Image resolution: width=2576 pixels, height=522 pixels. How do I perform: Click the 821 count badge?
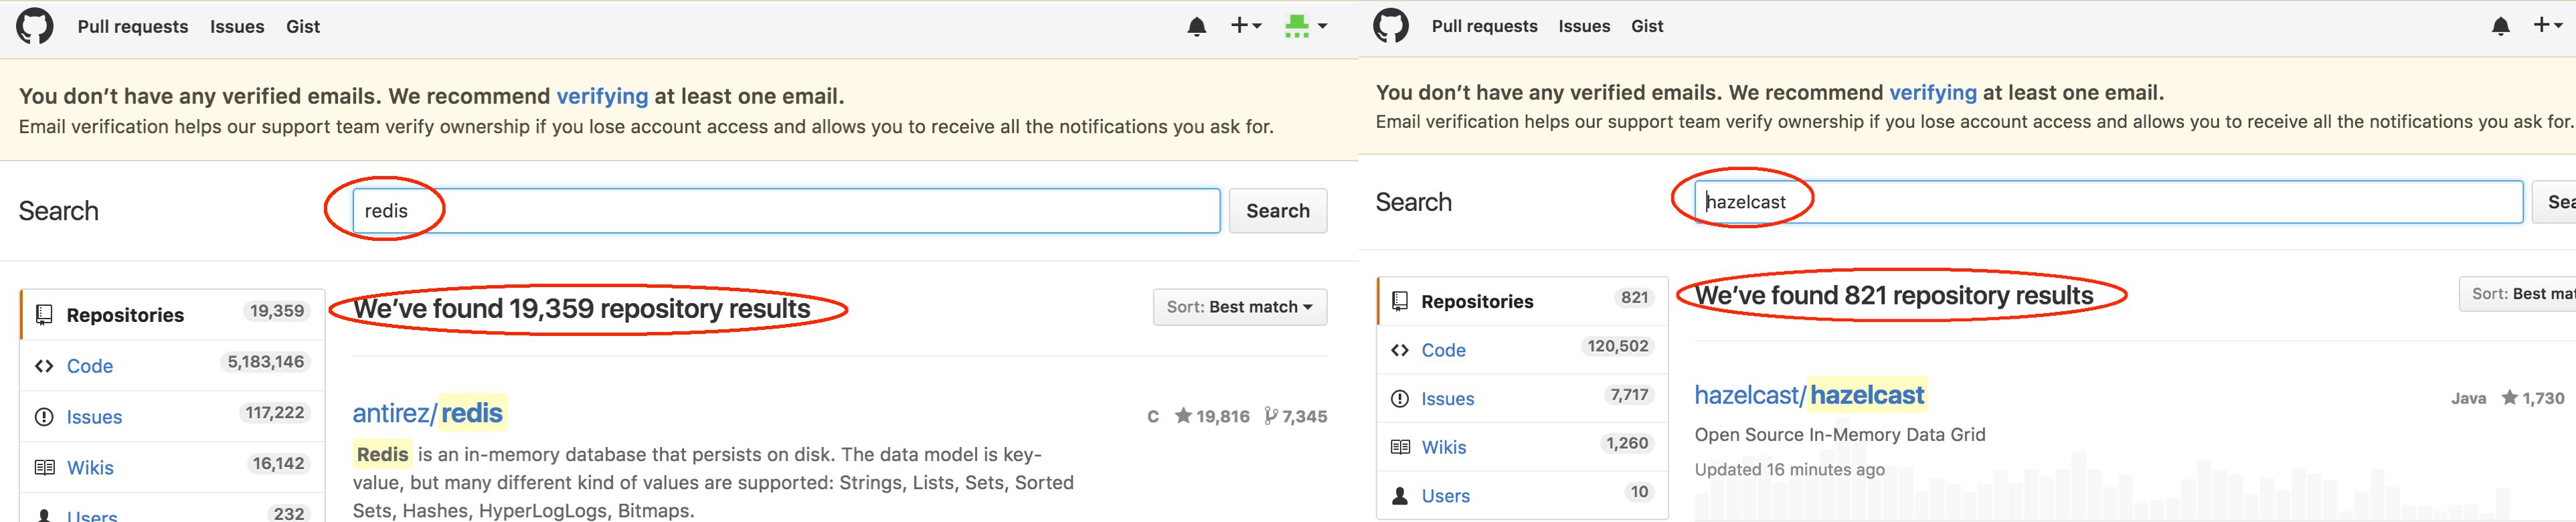pyautogui.click(x=1635, y=297)
